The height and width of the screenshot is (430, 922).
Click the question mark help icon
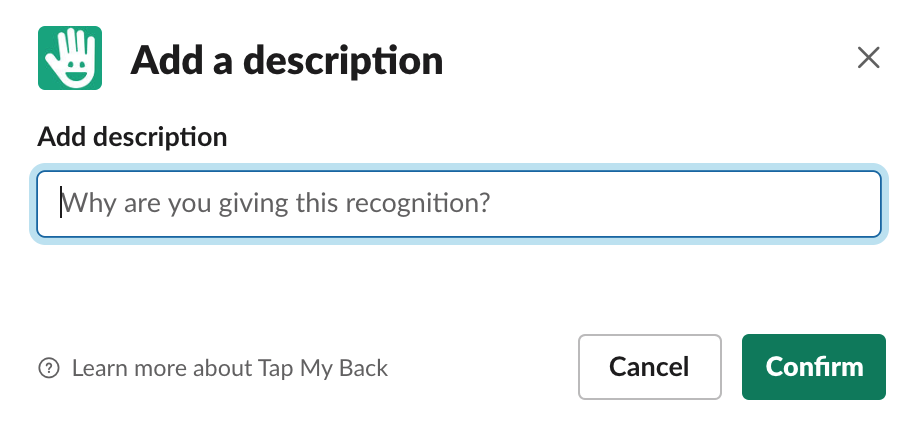pos(49,368)
